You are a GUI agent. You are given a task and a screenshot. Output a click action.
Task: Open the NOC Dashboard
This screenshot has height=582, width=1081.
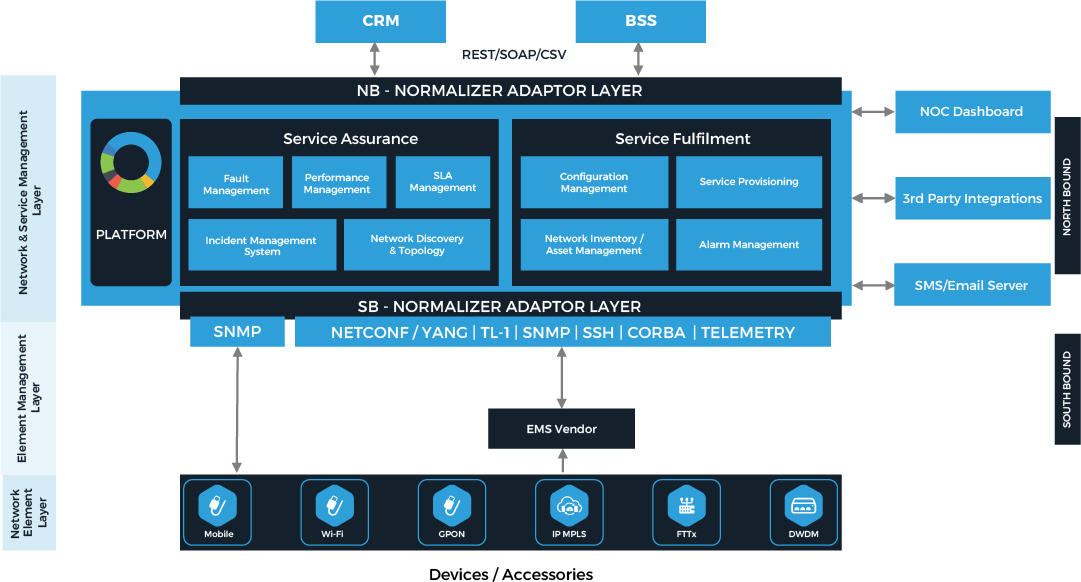point(971,112)
